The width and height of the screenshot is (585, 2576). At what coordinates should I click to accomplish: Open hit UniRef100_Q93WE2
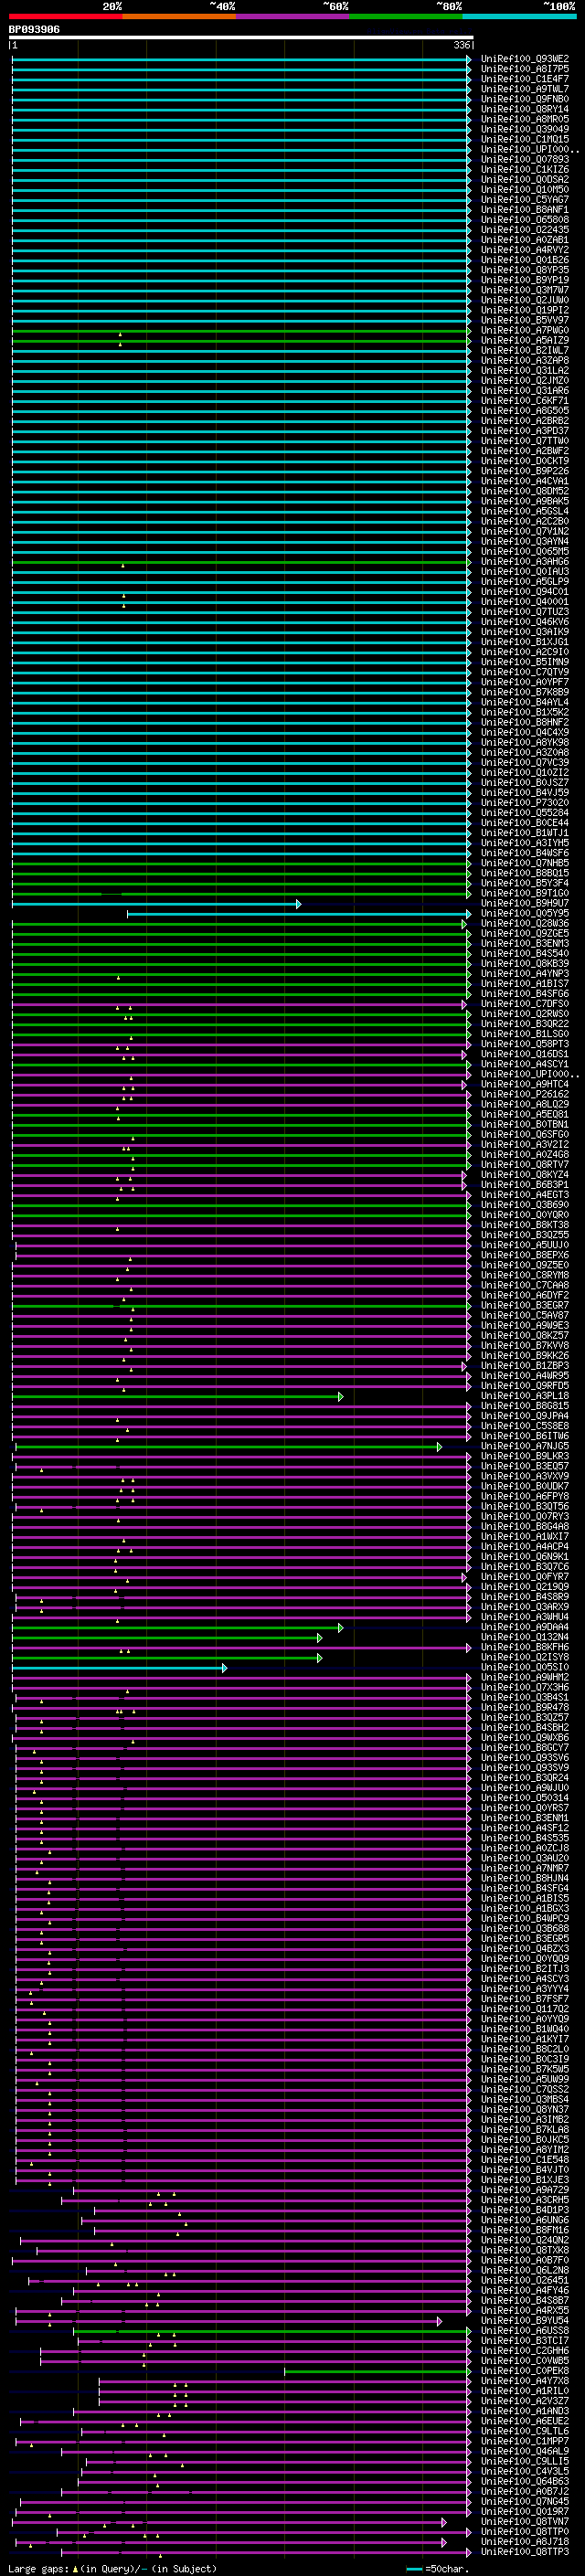point(525,59)
